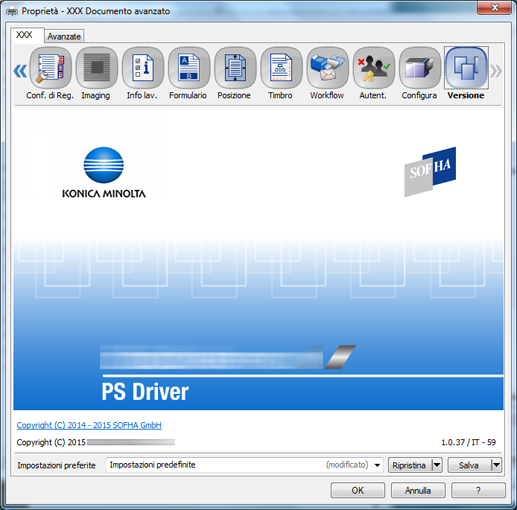The height and width of the screenshot is (510, 517).
Task: Click the right double-chevron scroll arrow
Action: 496,71
